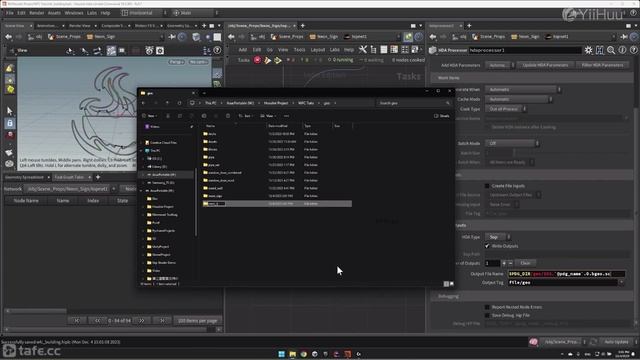The height and width of the screenshot is (360, 640).
Task: Click the File Explorer up arrow icon
Action: click(x=167, y=103)
